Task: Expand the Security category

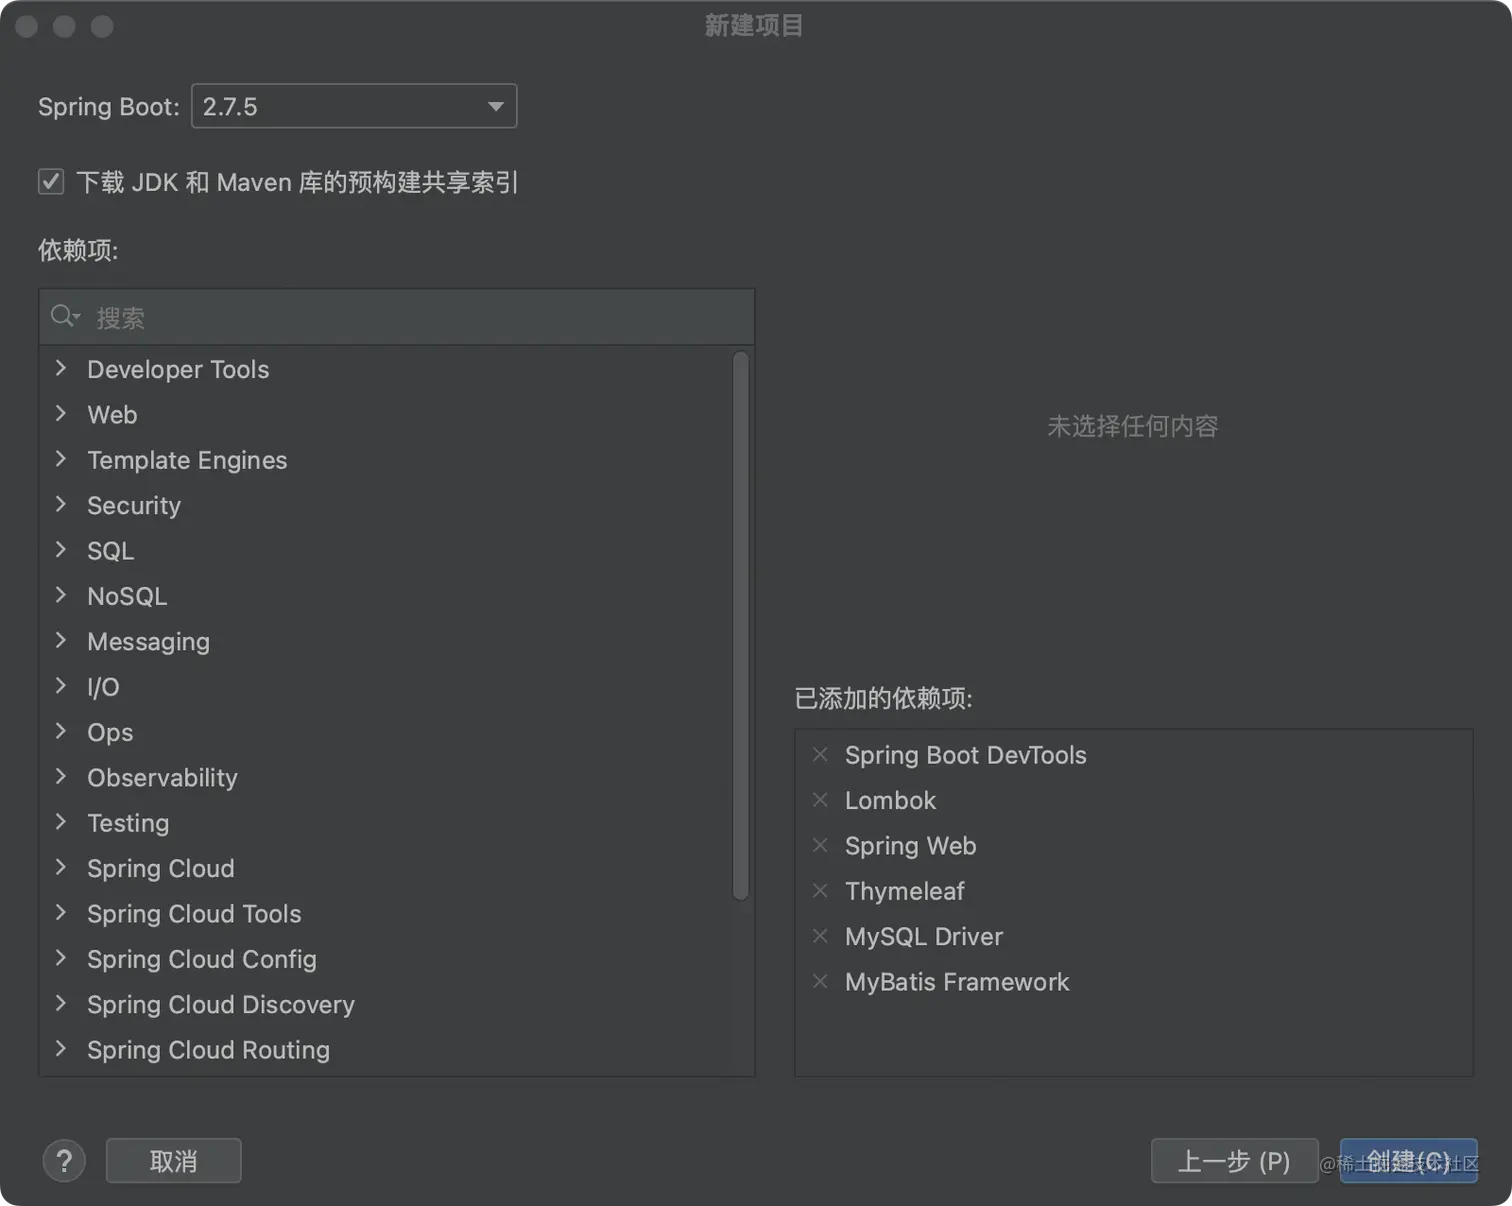Action: [x=61, y=504]
